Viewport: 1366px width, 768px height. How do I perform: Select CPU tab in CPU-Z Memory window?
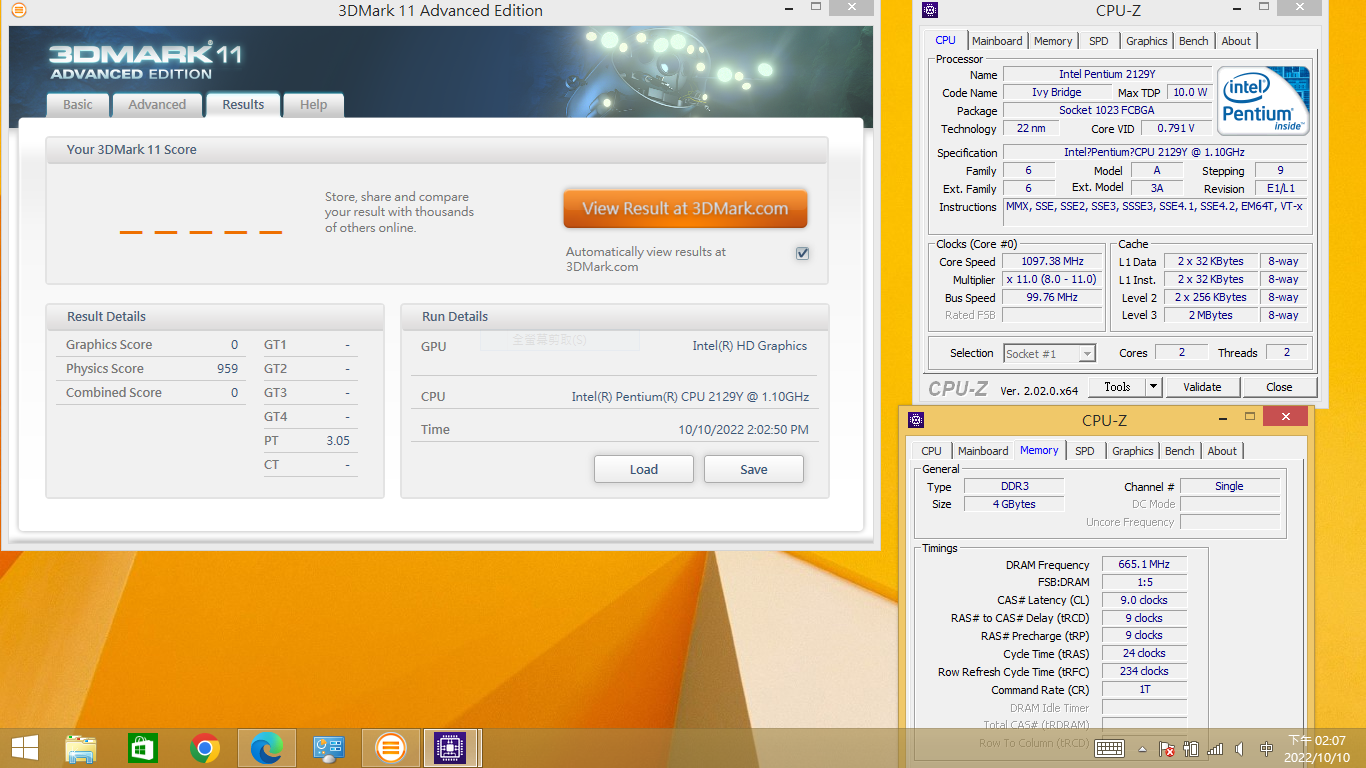tap(931, 451)
